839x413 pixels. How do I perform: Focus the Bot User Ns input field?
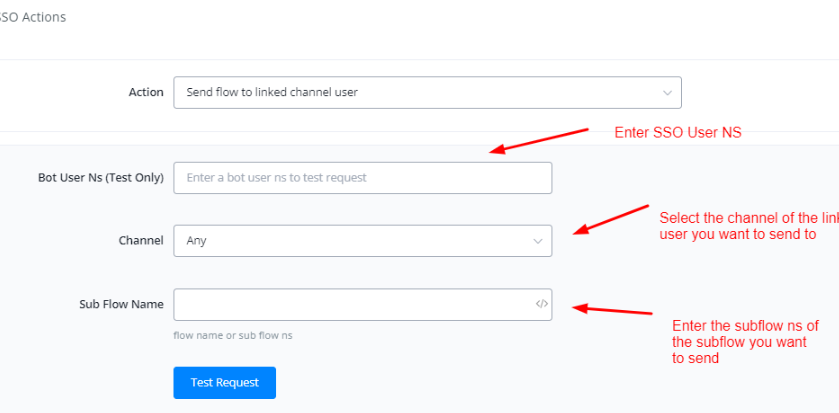tap(362, 178)
